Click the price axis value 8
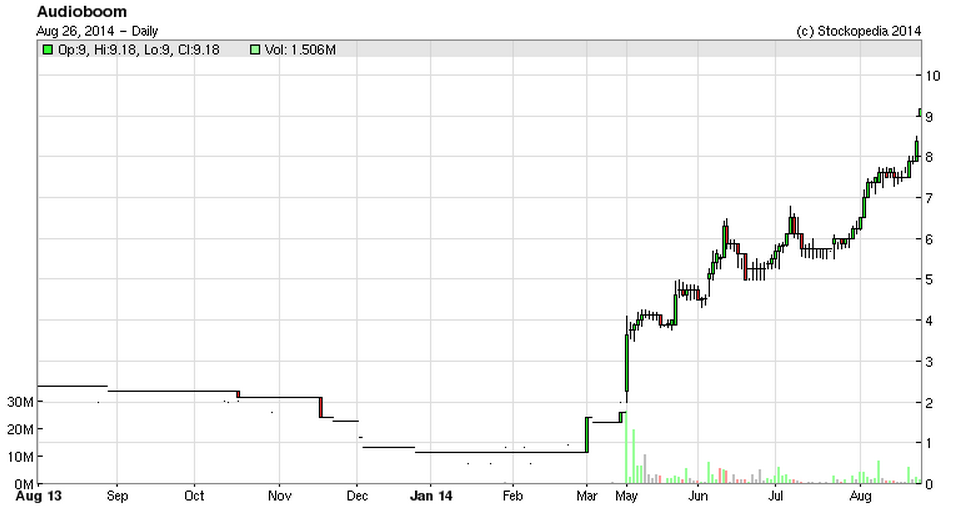 [x=929, y=157]
